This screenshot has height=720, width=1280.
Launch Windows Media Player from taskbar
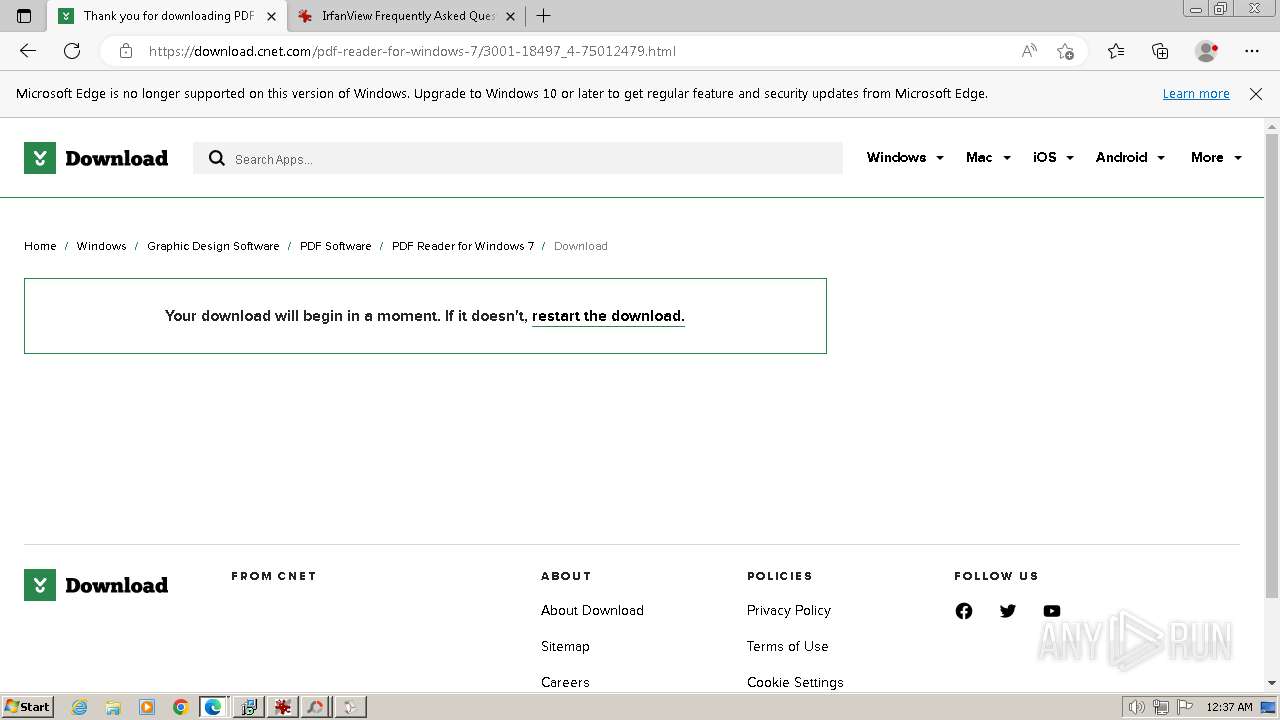(147, 707)
